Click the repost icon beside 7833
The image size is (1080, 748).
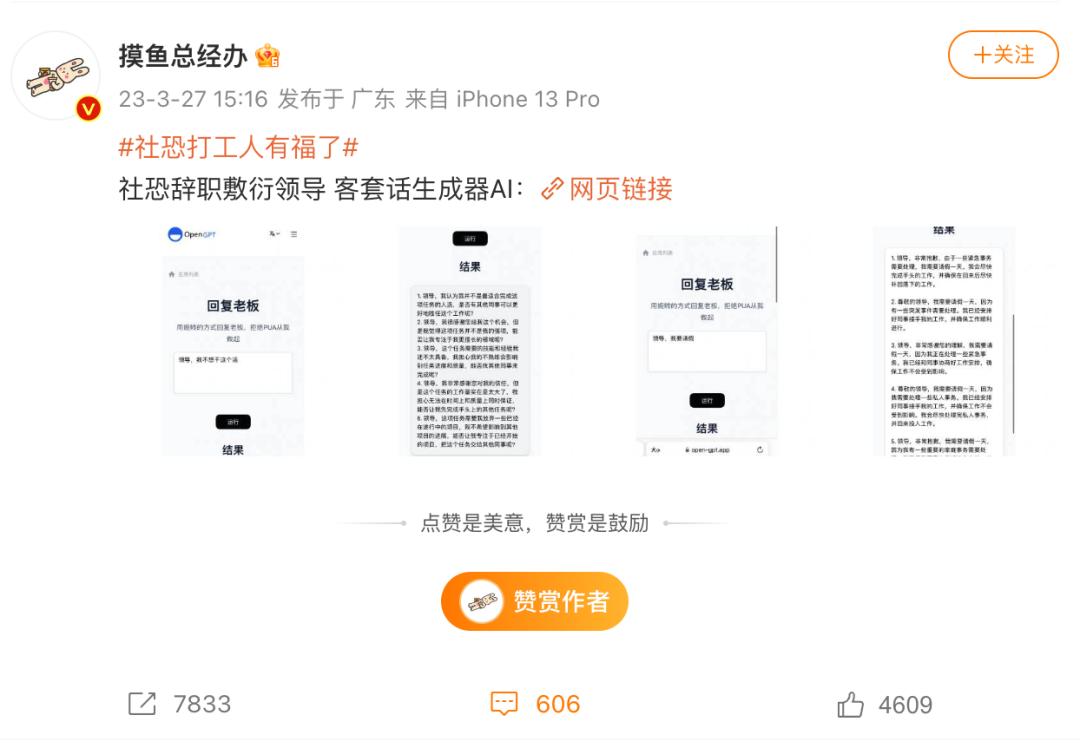143,704
